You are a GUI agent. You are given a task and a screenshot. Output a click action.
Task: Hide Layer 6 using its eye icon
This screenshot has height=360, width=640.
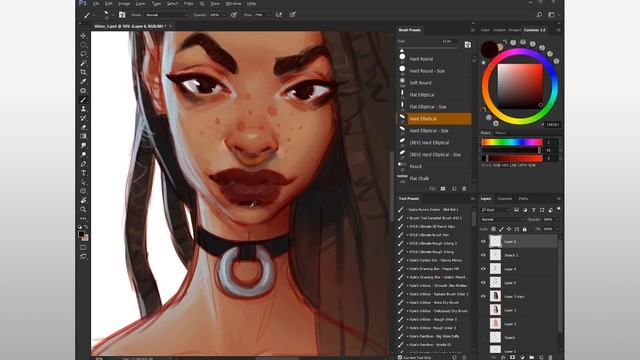(483, 242)
